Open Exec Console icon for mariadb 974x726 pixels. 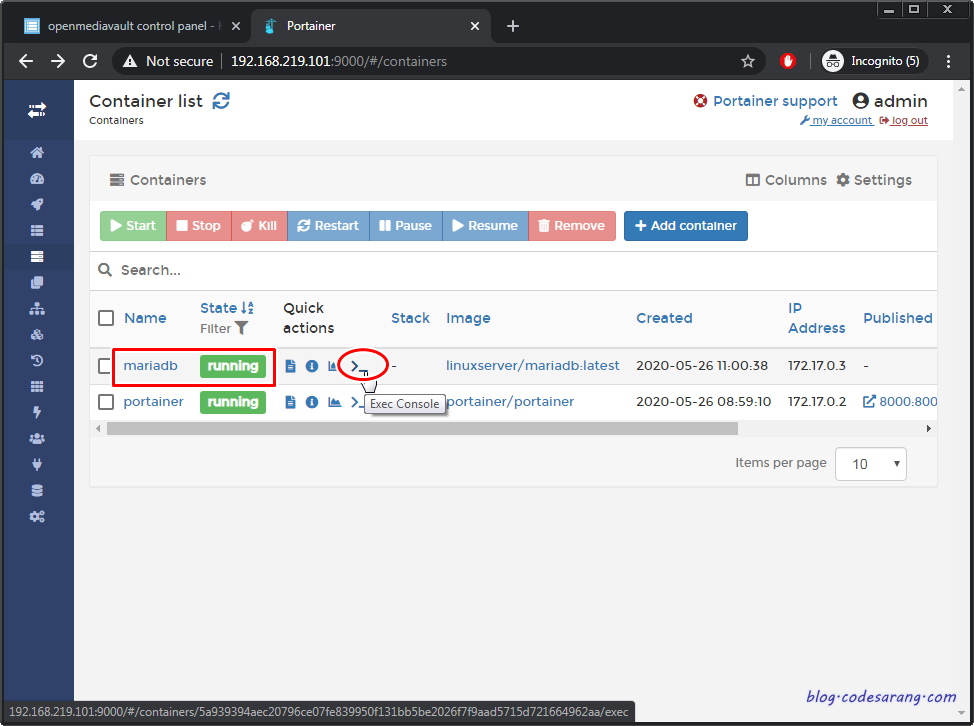tap(359, 366)
